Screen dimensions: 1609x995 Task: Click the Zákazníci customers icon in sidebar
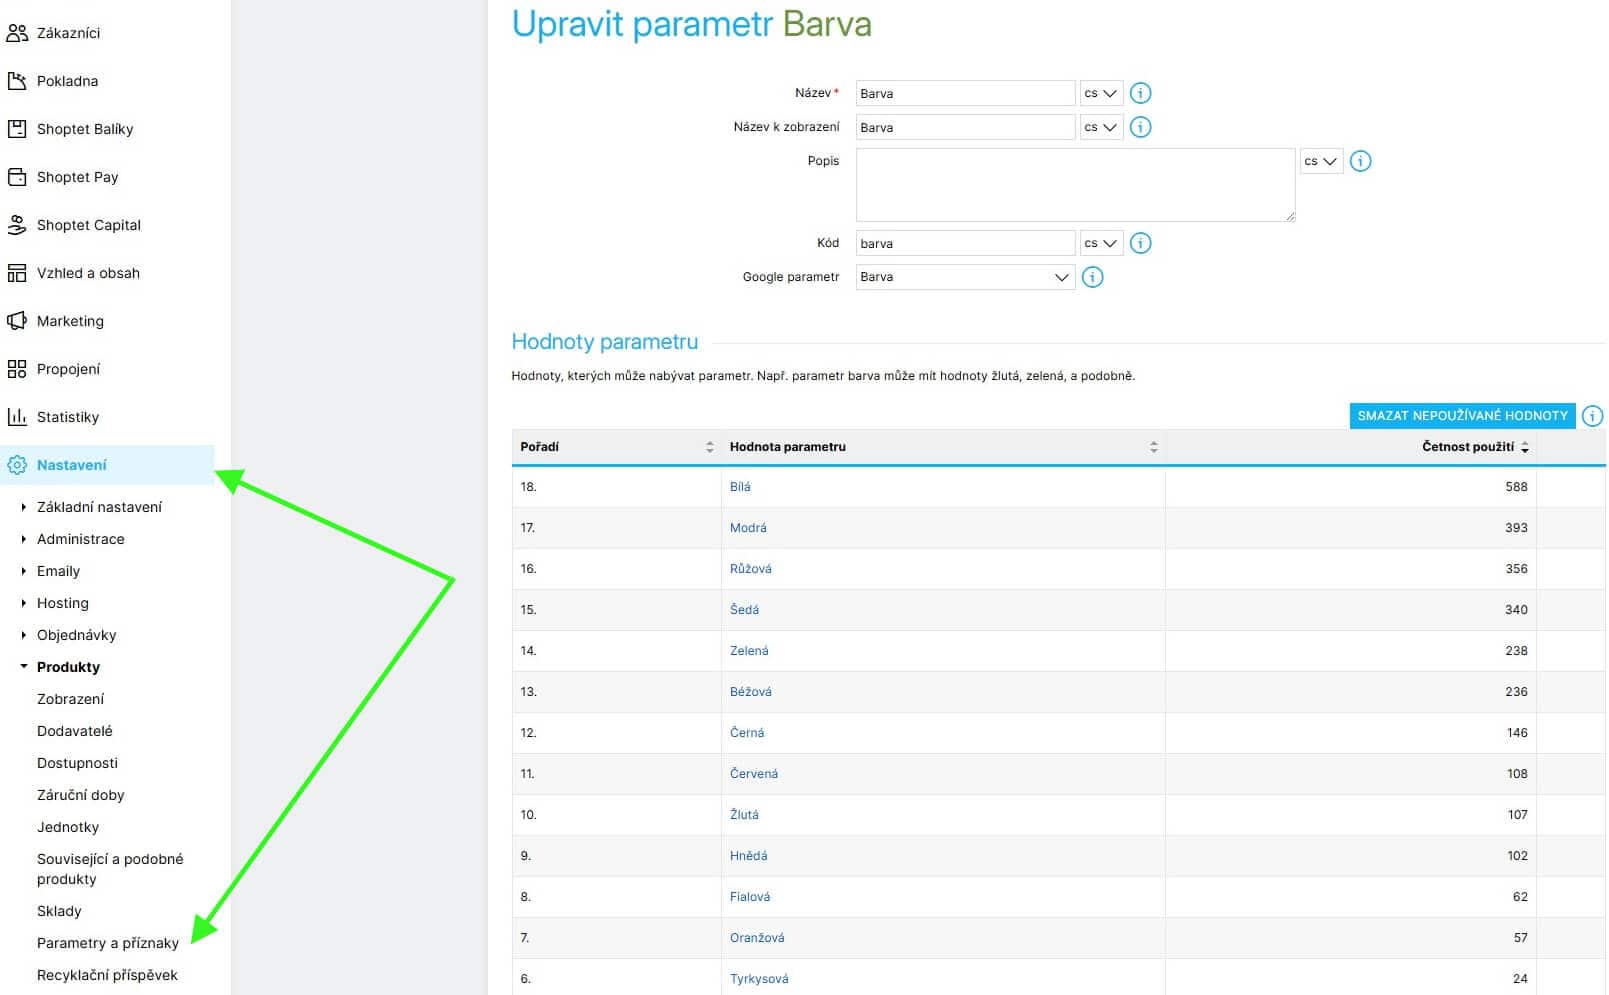17,33
